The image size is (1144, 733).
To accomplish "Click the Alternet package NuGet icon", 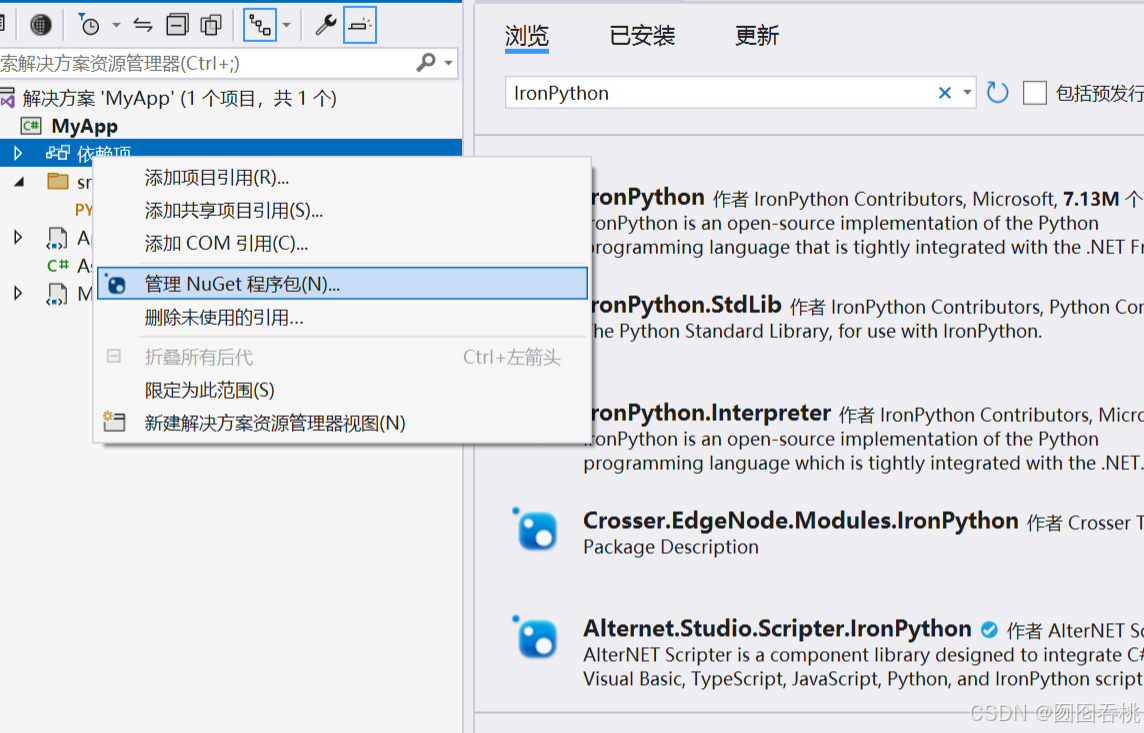I will [536, 637].
